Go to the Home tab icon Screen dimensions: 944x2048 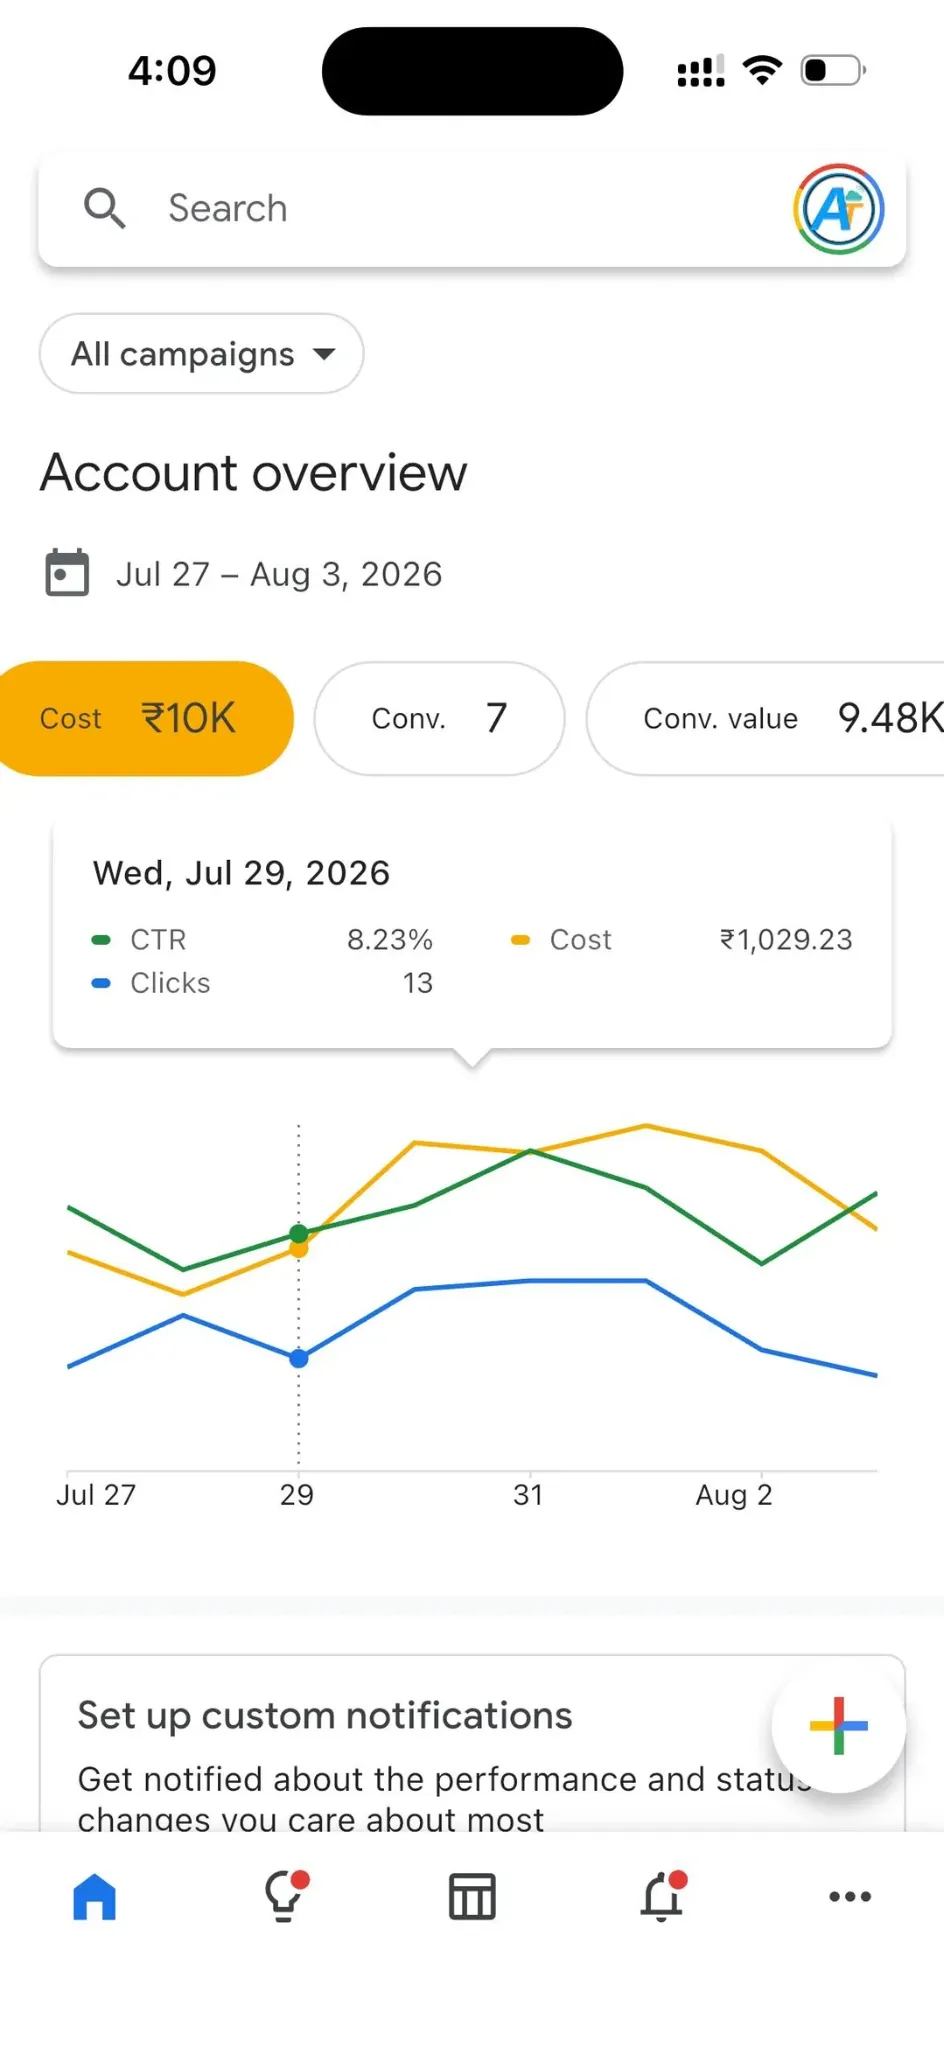95,1896
